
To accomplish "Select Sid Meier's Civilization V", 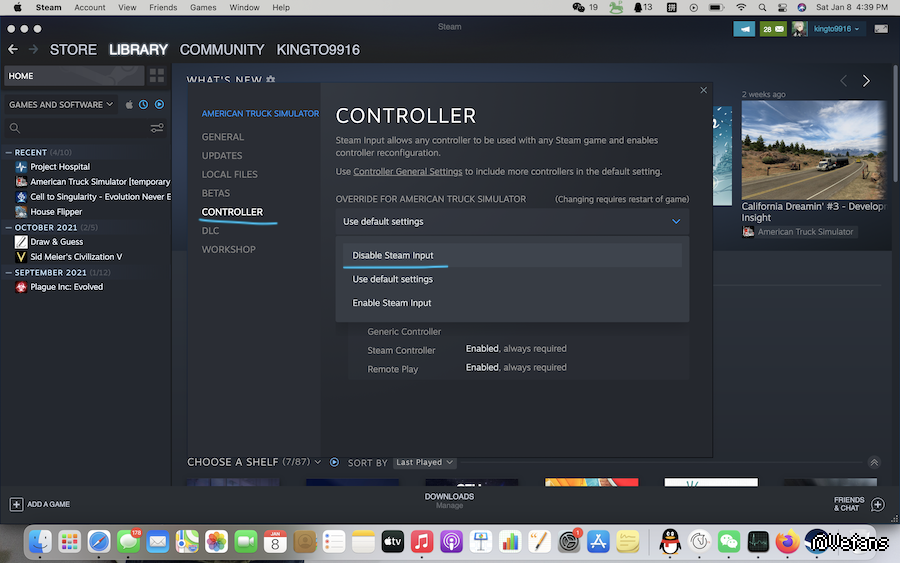I will point(69,257).
